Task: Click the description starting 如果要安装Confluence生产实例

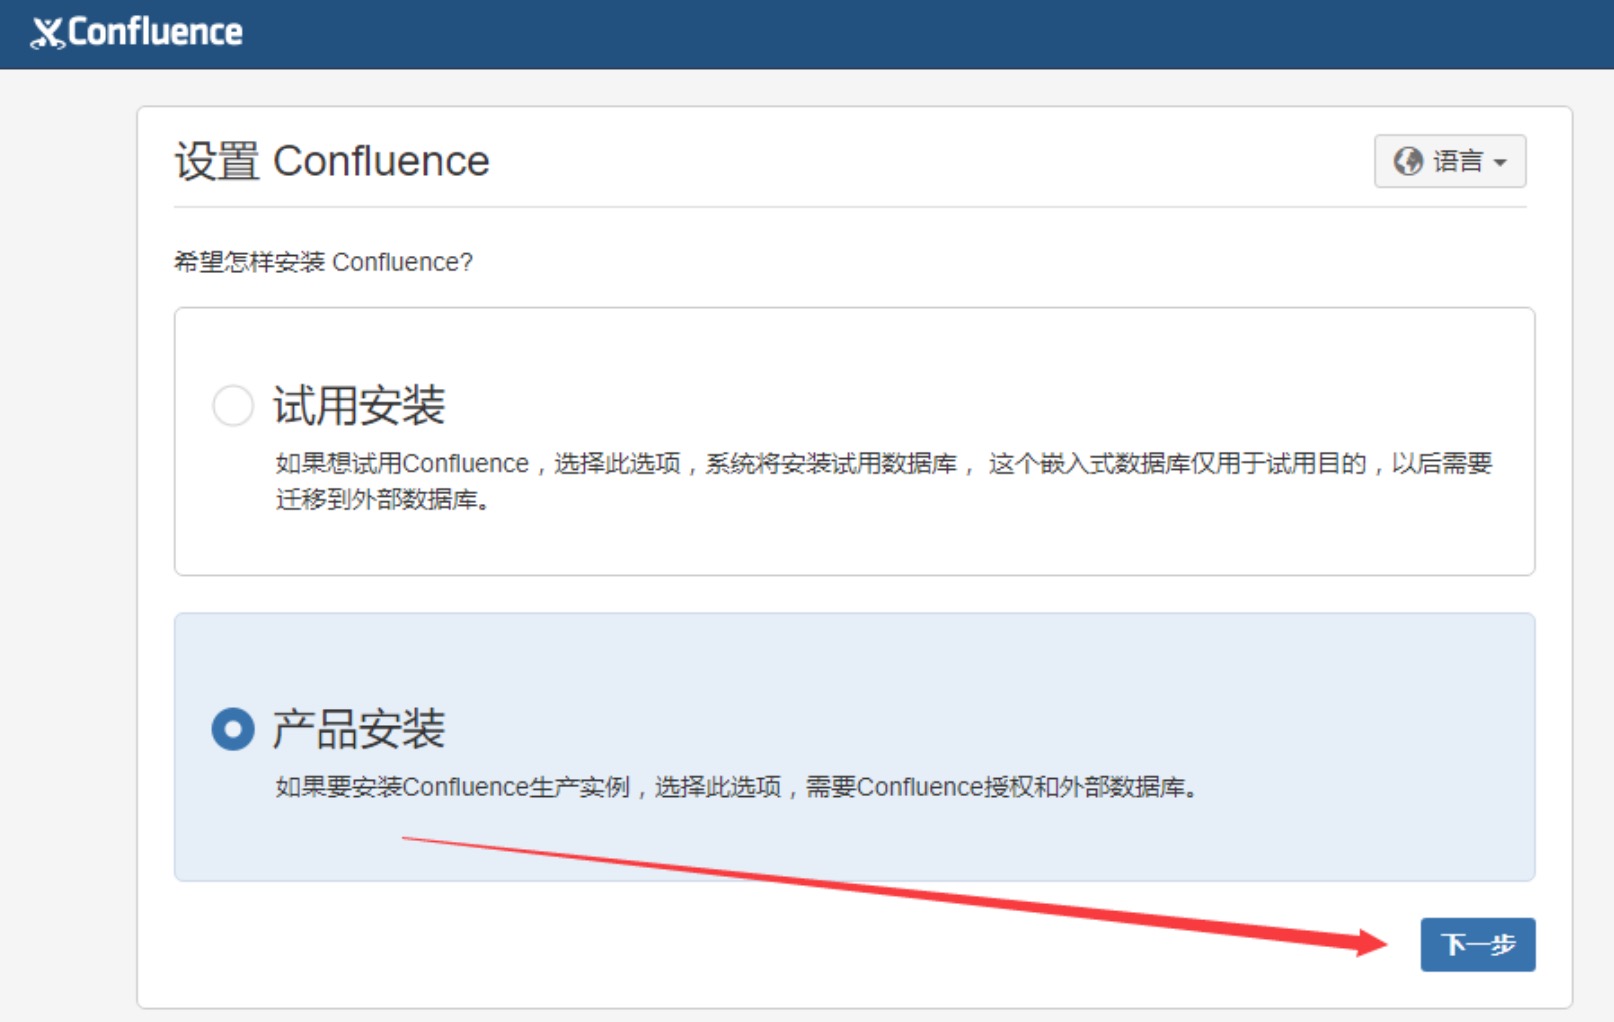Action: coord(737,787)
